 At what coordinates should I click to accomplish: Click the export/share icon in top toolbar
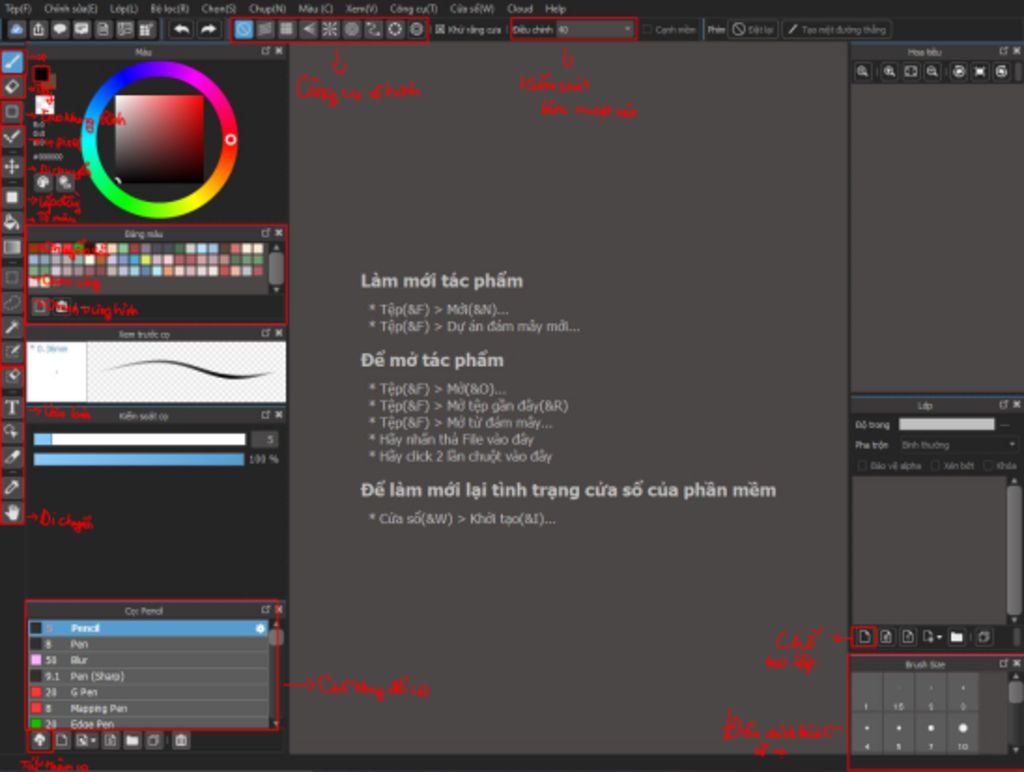(x=39, y=29)
